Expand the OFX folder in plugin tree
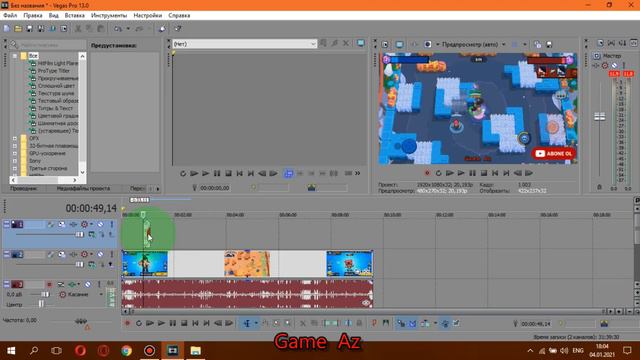Image resolution: width=640 pixels, height=360 pixels. (15, 138)
